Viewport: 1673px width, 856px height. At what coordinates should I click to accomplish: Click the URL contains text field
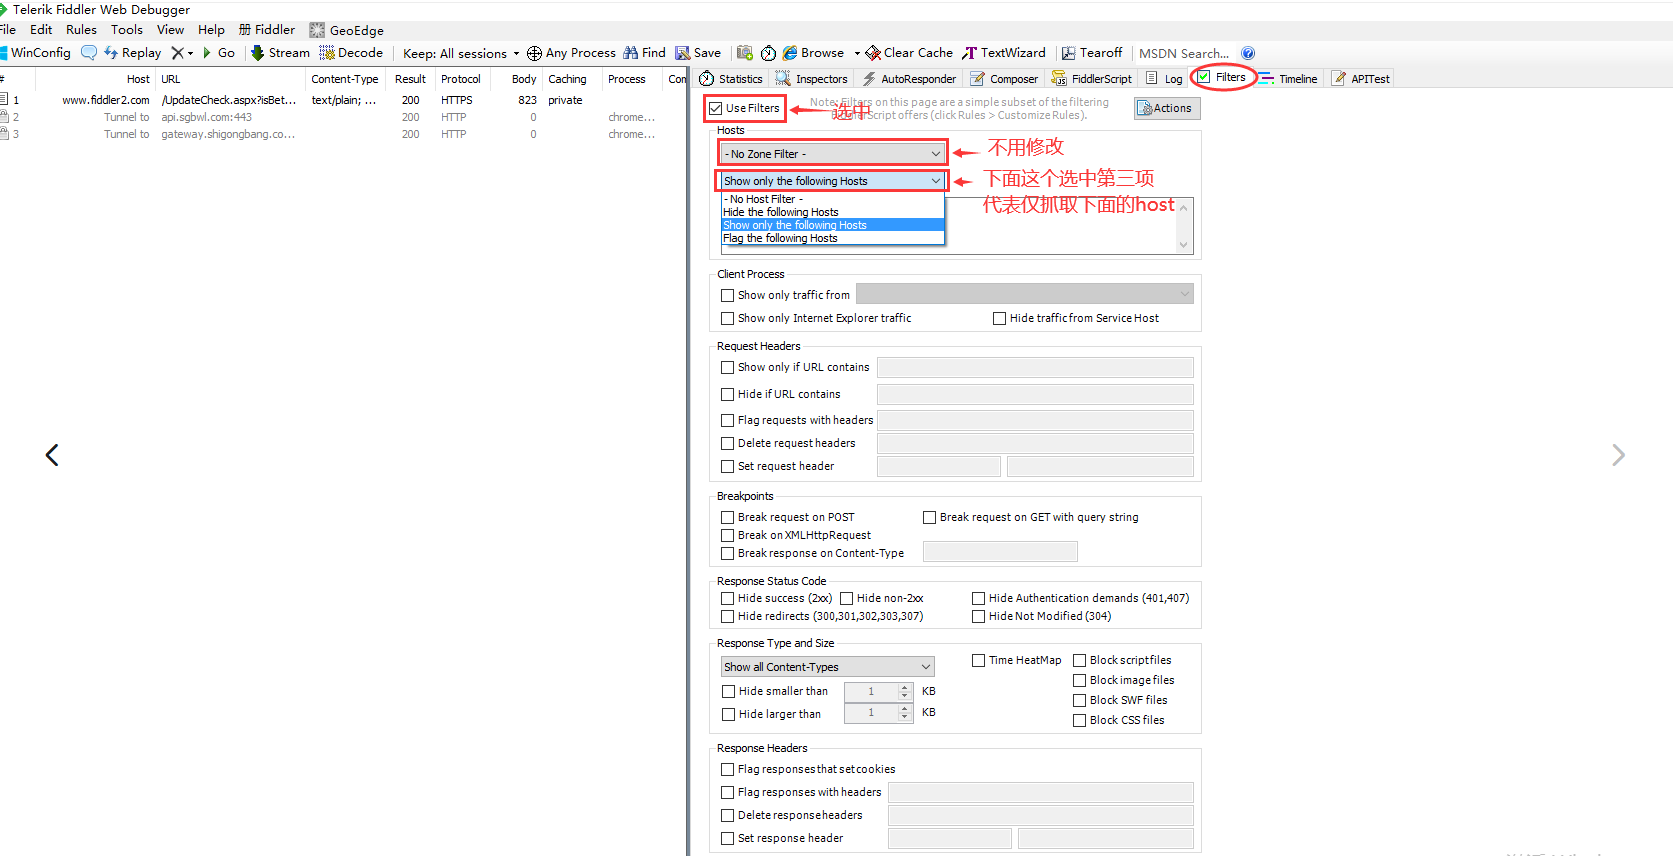[1035, 367]
